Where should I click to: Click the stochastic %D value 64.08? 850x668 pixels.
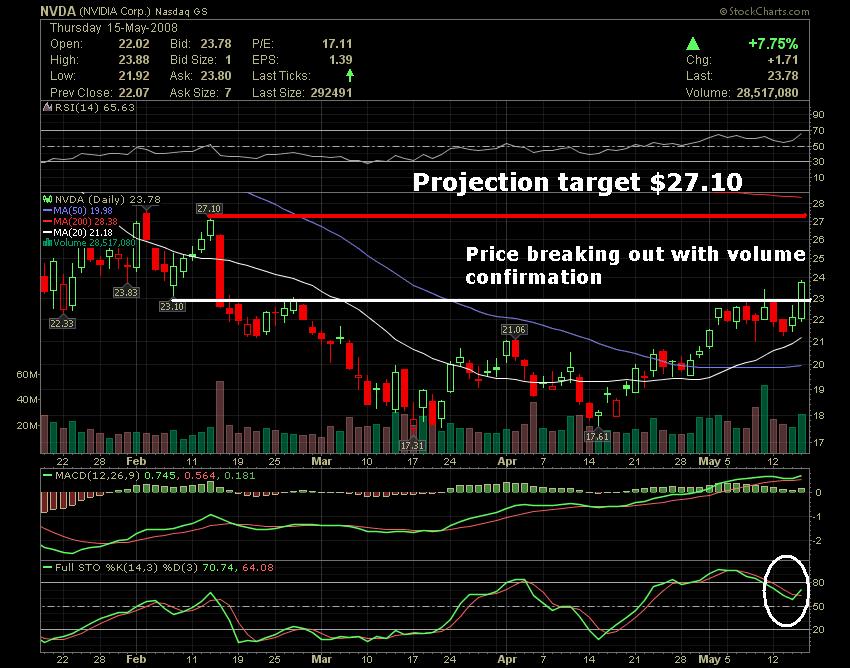click(258, 568)
